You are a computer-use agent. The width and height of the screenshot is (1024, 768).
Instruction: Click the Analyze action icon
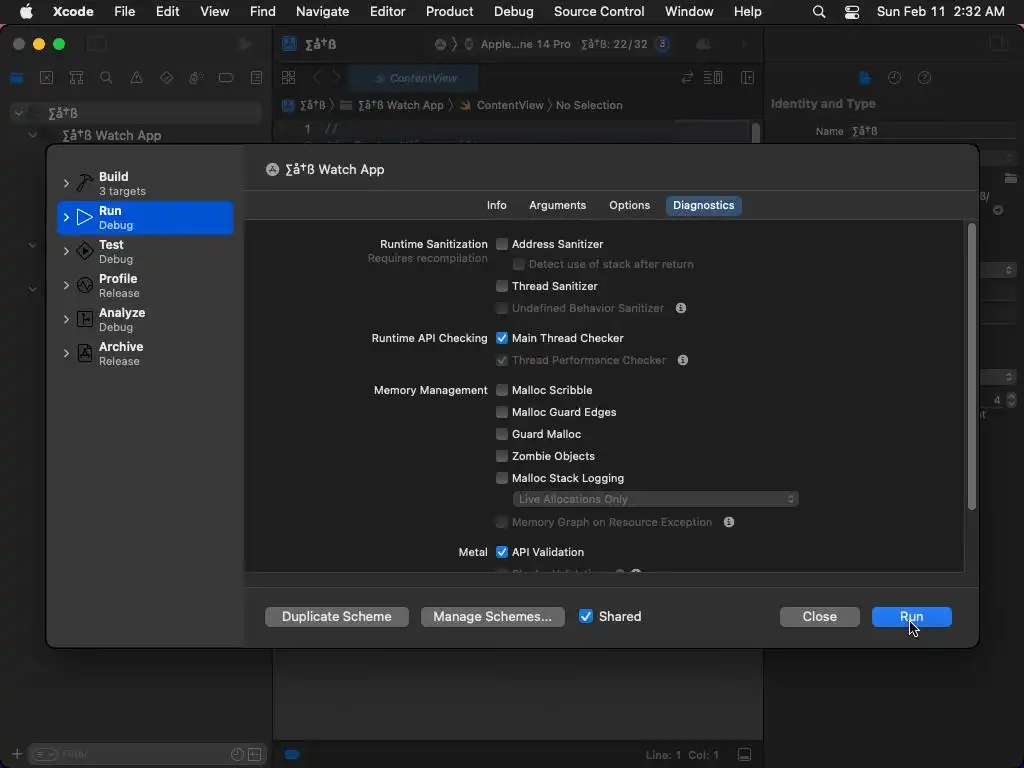coord(85,319)
